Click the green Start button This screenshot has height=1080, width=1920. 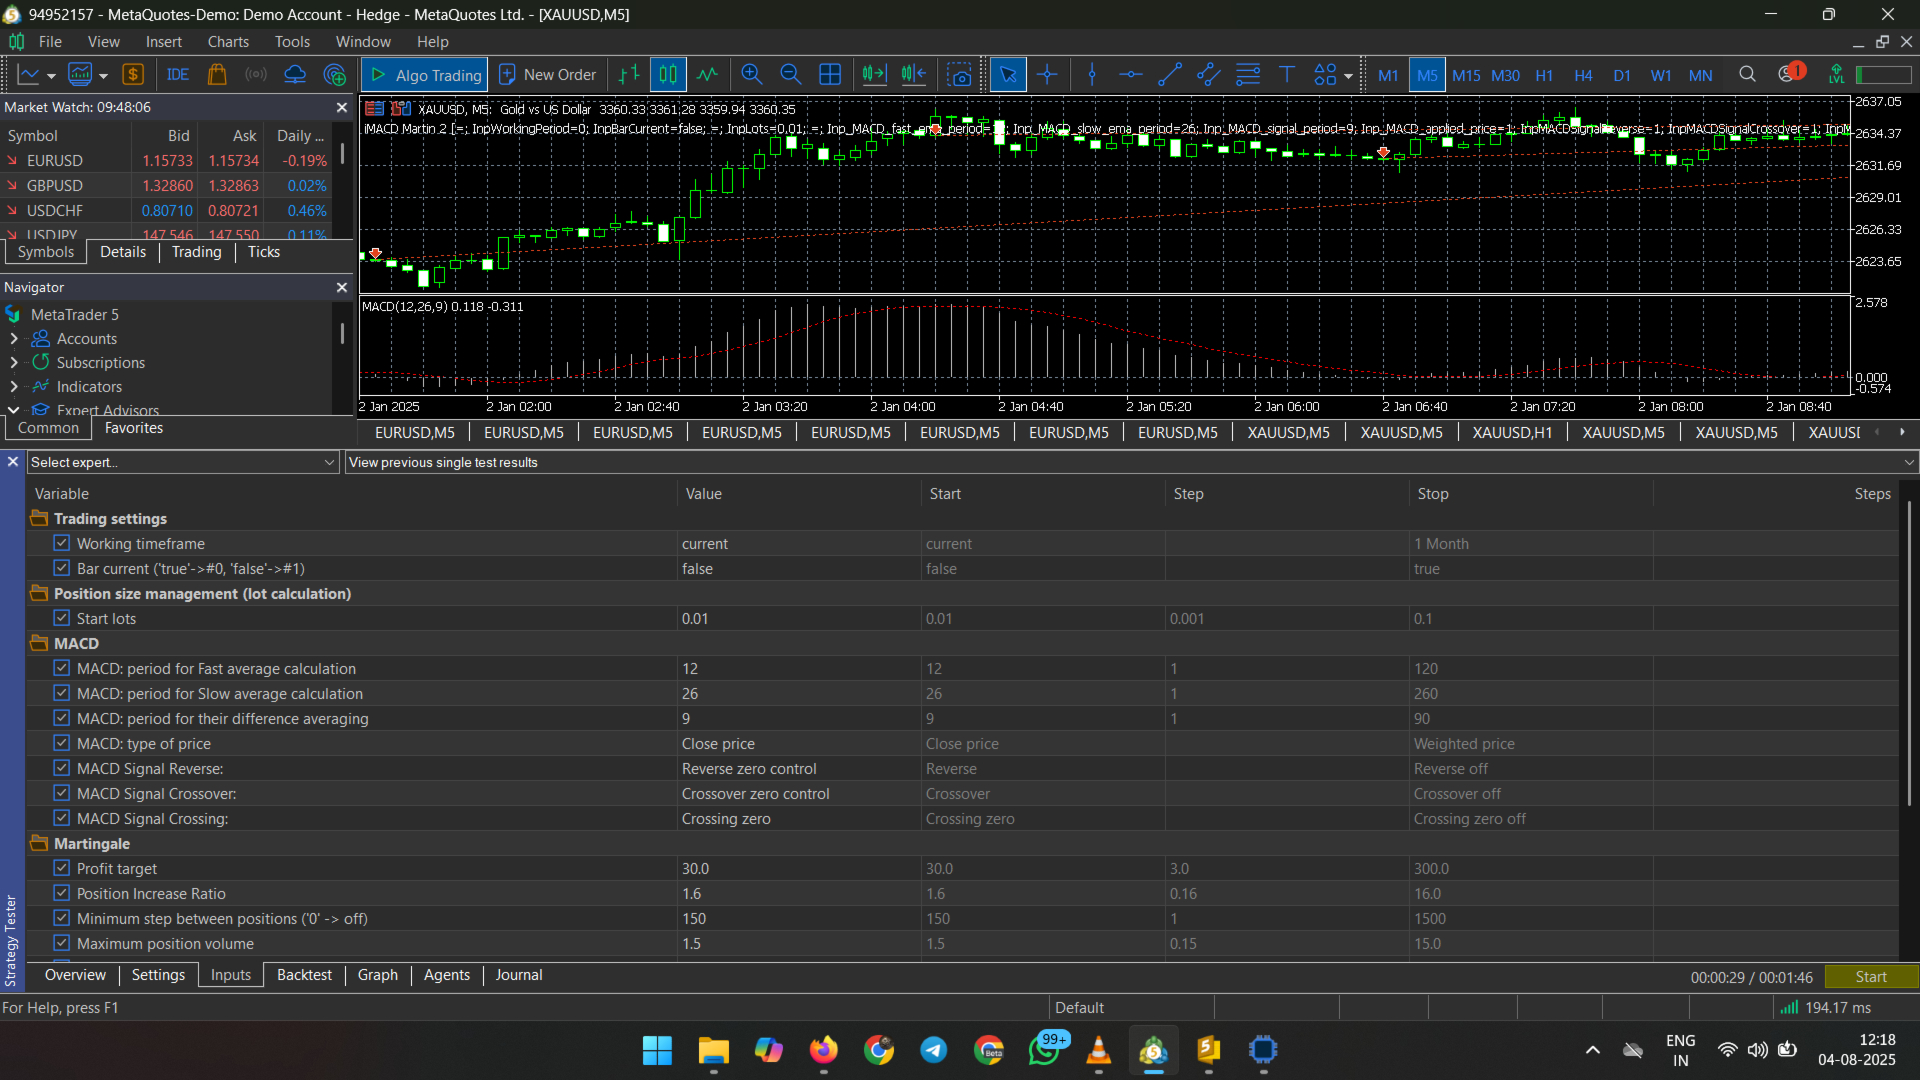(x=1871, y=977)
